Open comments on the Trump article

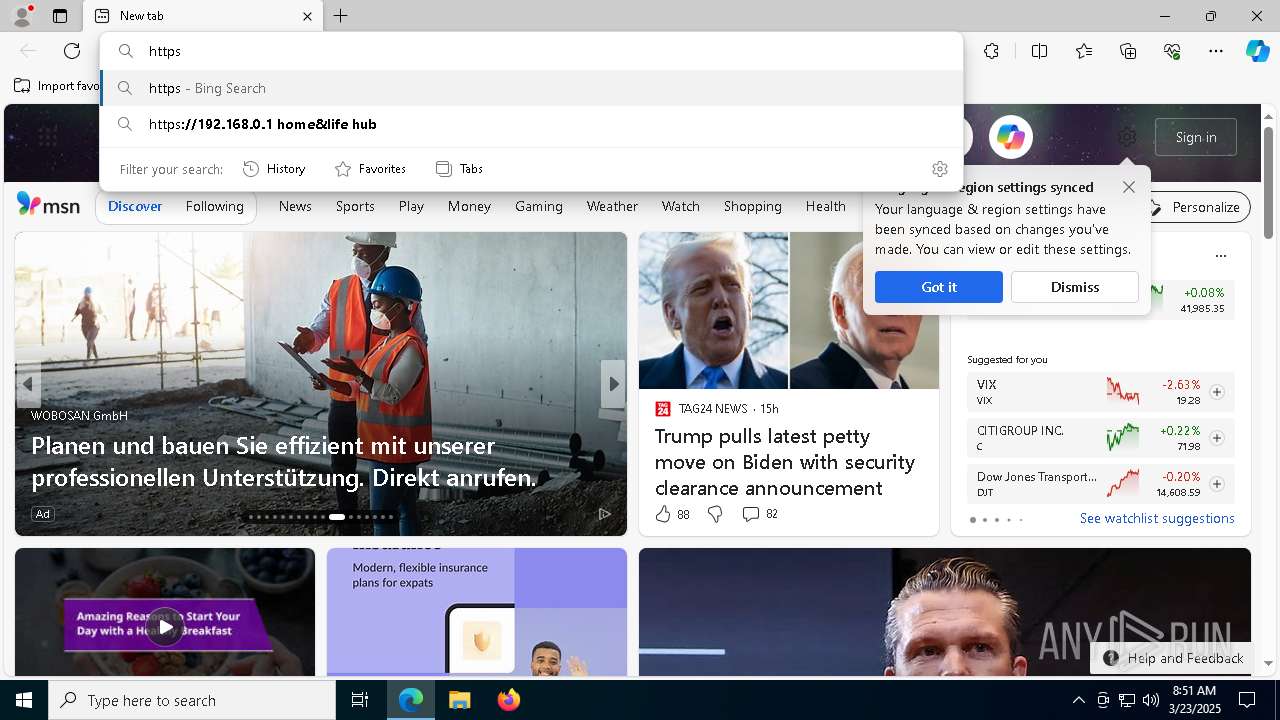pyautogui.click(x=760, y=514)
